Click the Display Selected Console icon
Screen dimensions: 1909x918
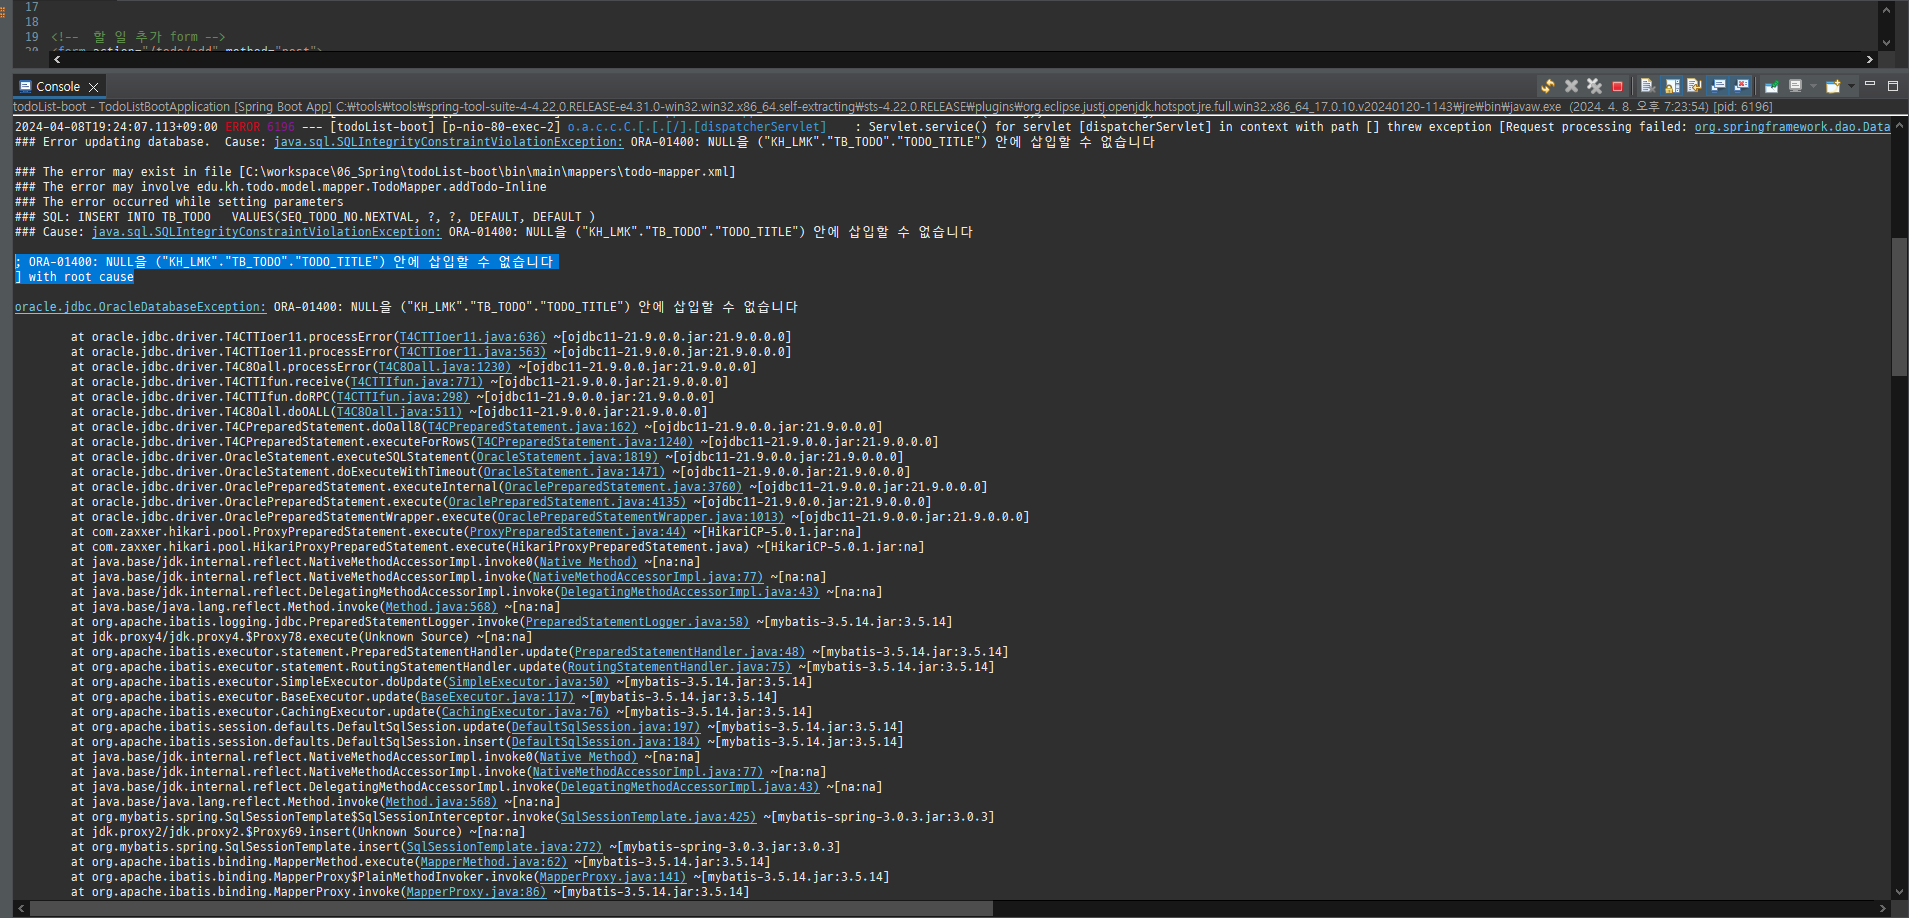click(1795, 86)
